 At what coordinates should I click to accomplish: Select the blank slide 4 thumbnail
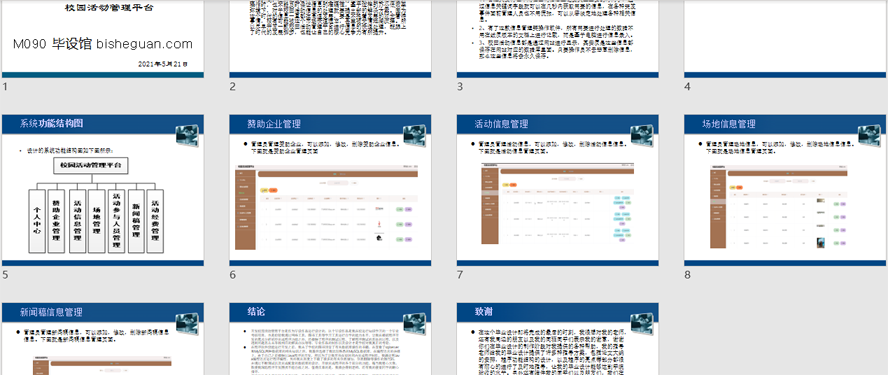click(785, 39)
